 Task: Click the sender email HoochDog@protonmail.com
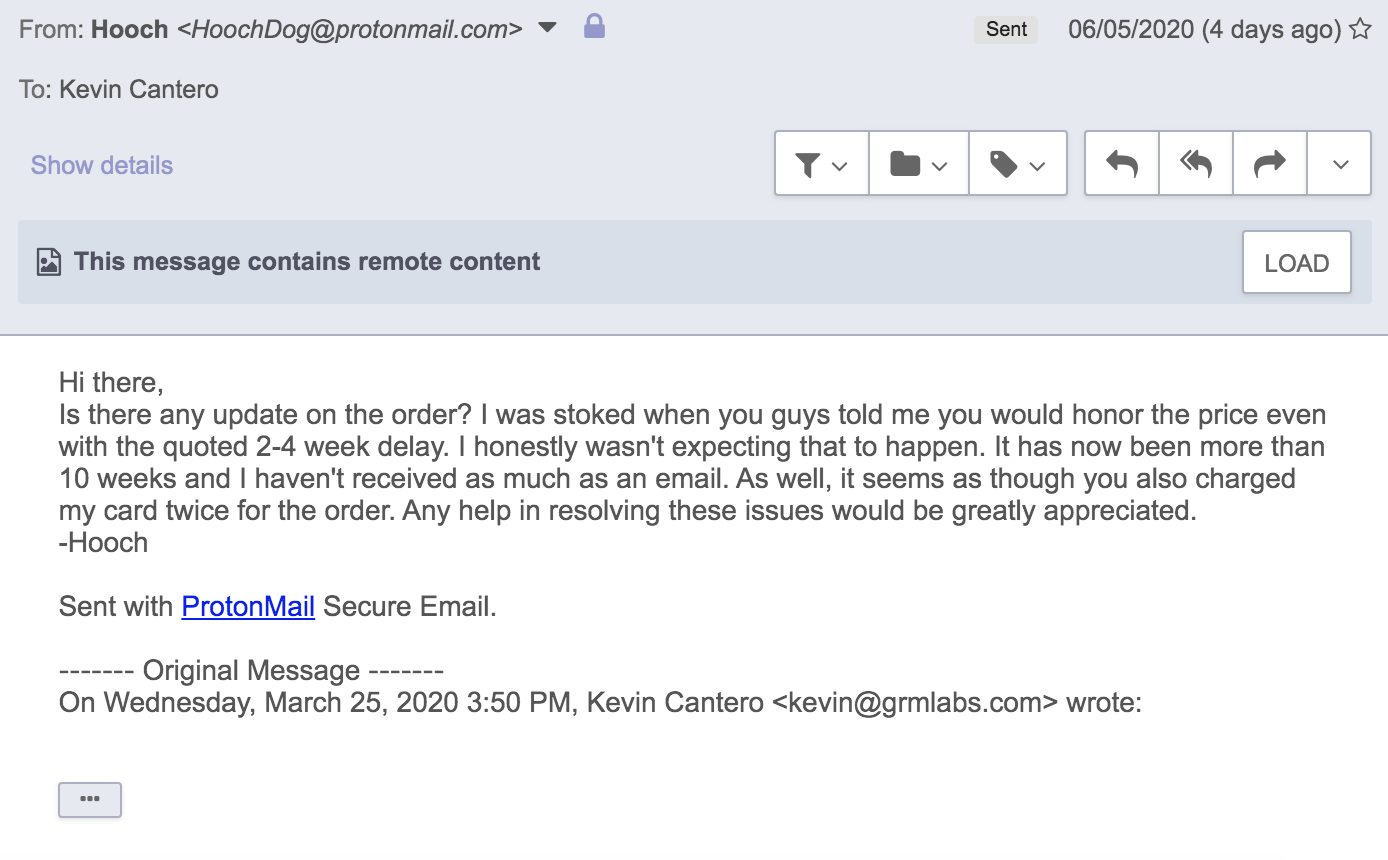point(349,29)
